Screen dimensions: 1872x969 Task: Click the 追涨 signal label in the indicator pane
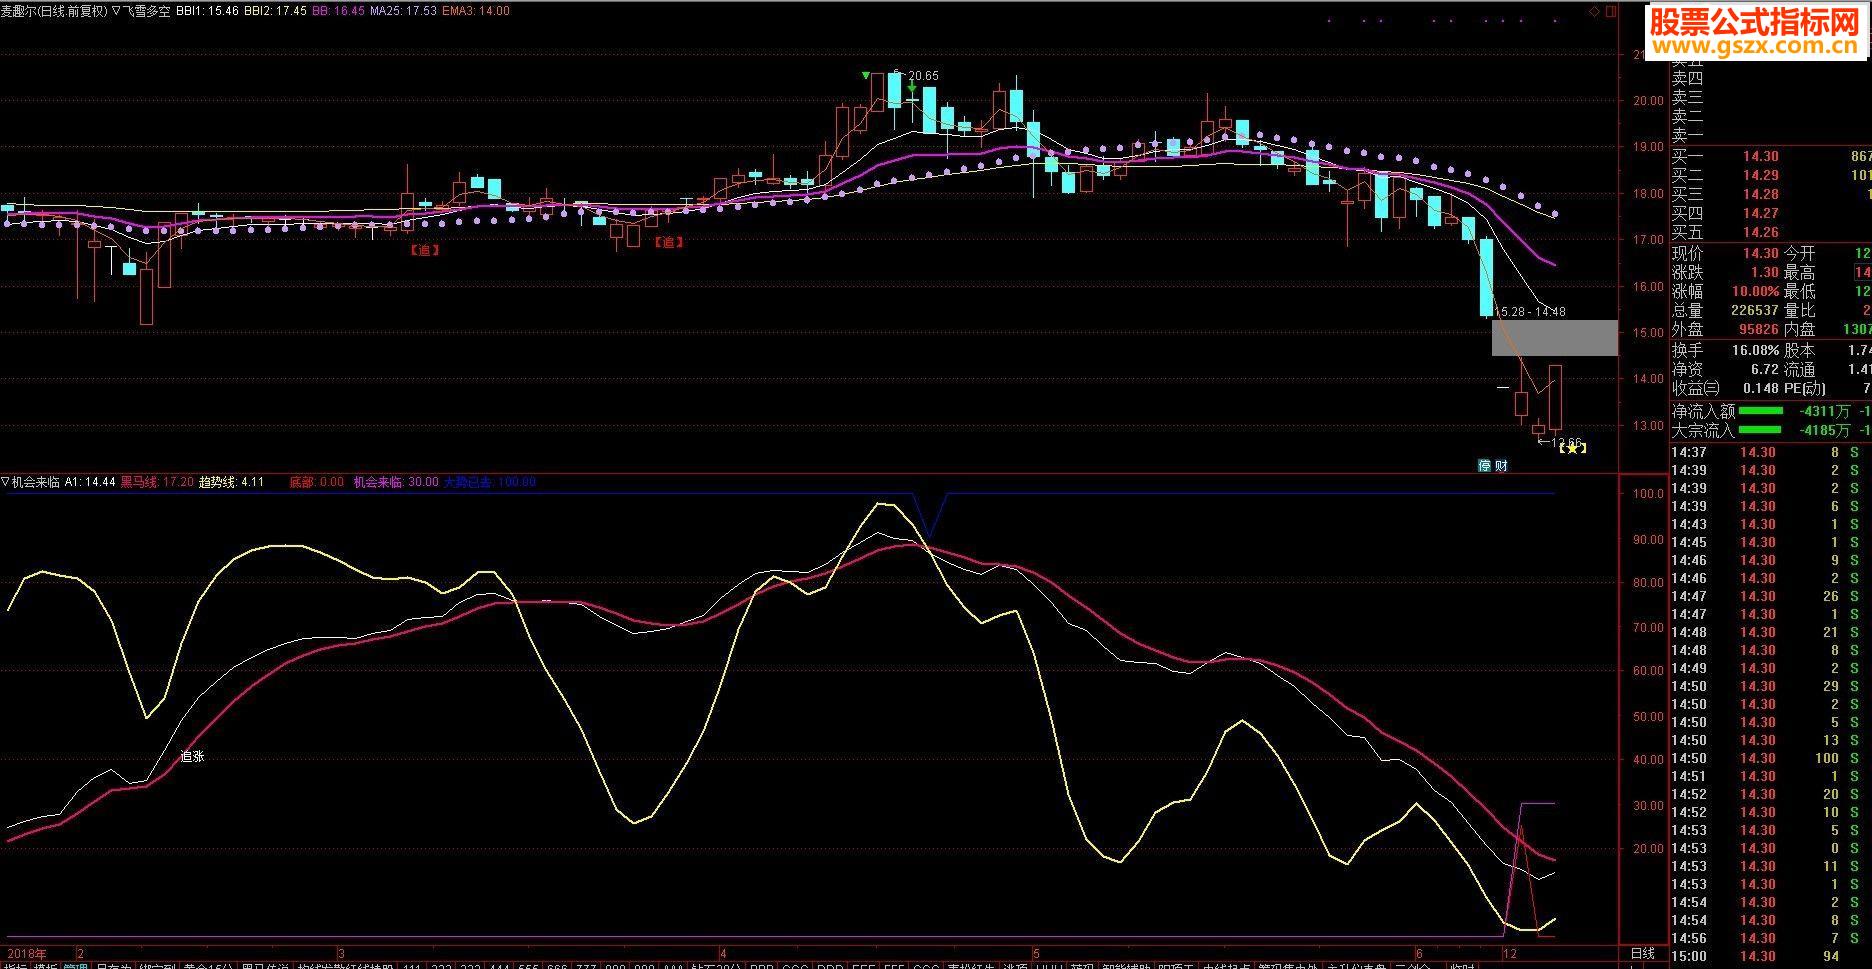(192, 757)
